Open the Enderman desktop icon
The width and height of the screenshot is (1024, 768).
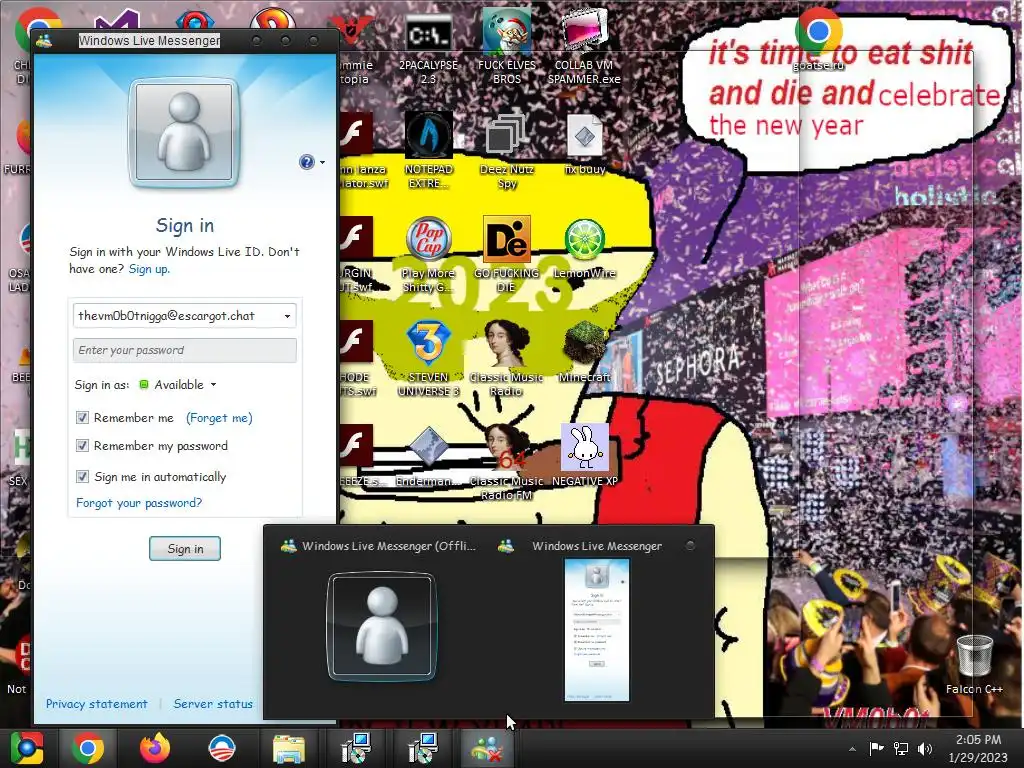tap(428, 456)
